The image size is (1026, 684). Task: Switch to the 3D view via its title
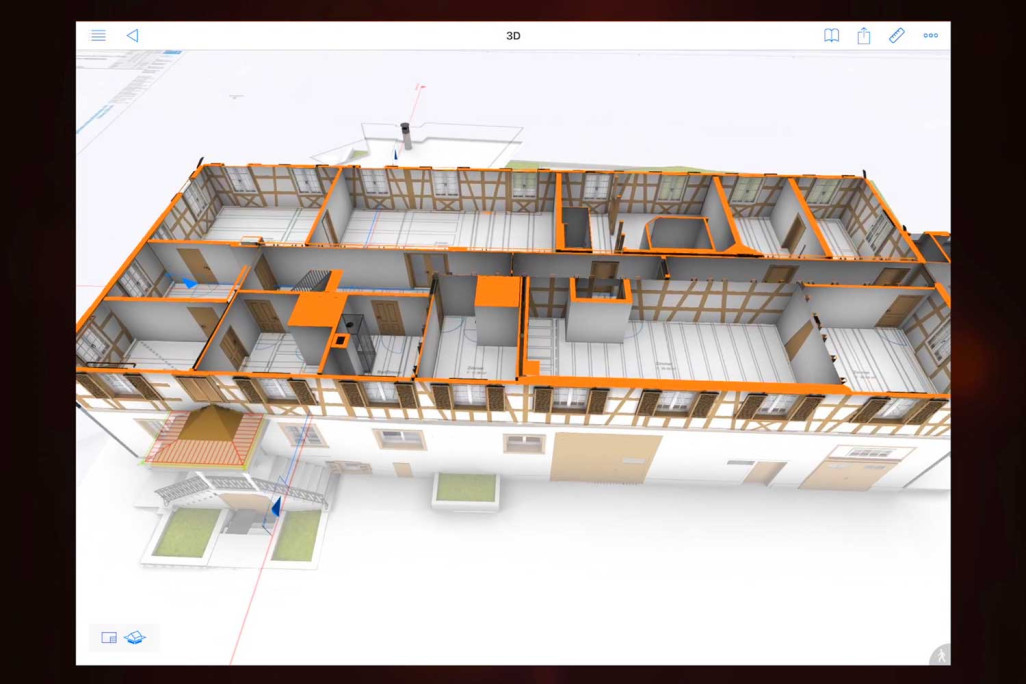(513, 35)
